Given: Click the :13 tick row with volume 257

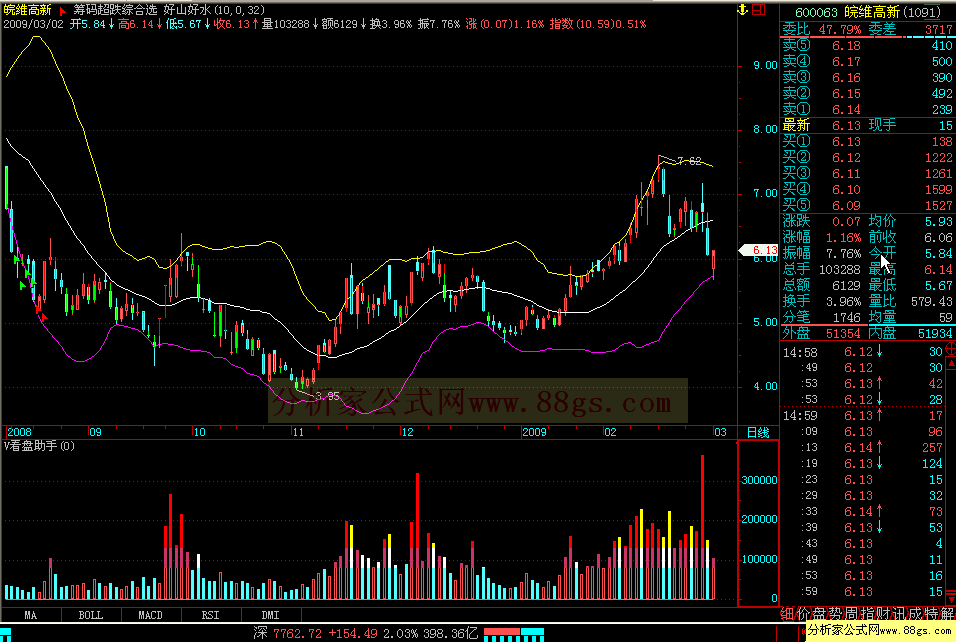Looking at the screenshot, I should coord(863,448).
